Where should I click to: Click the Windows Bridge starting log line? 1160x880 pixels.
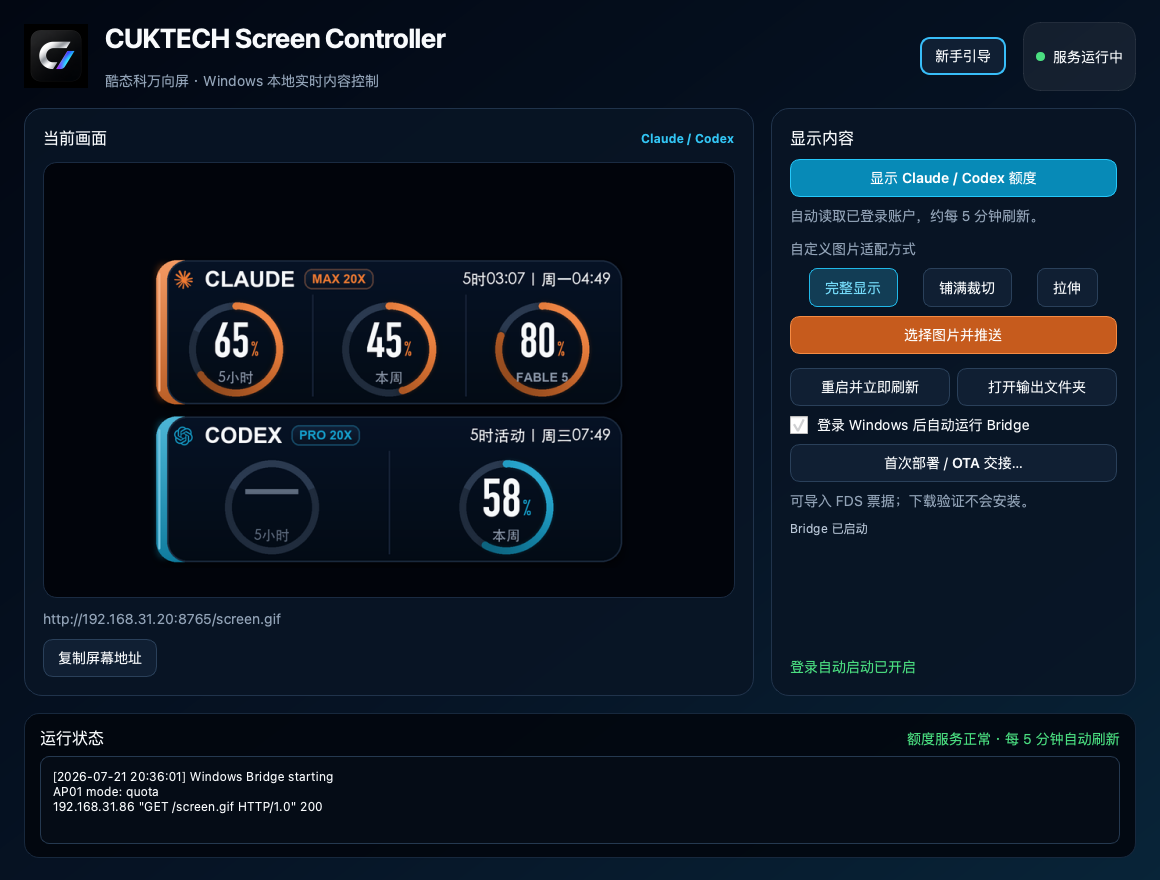[193, 777]
